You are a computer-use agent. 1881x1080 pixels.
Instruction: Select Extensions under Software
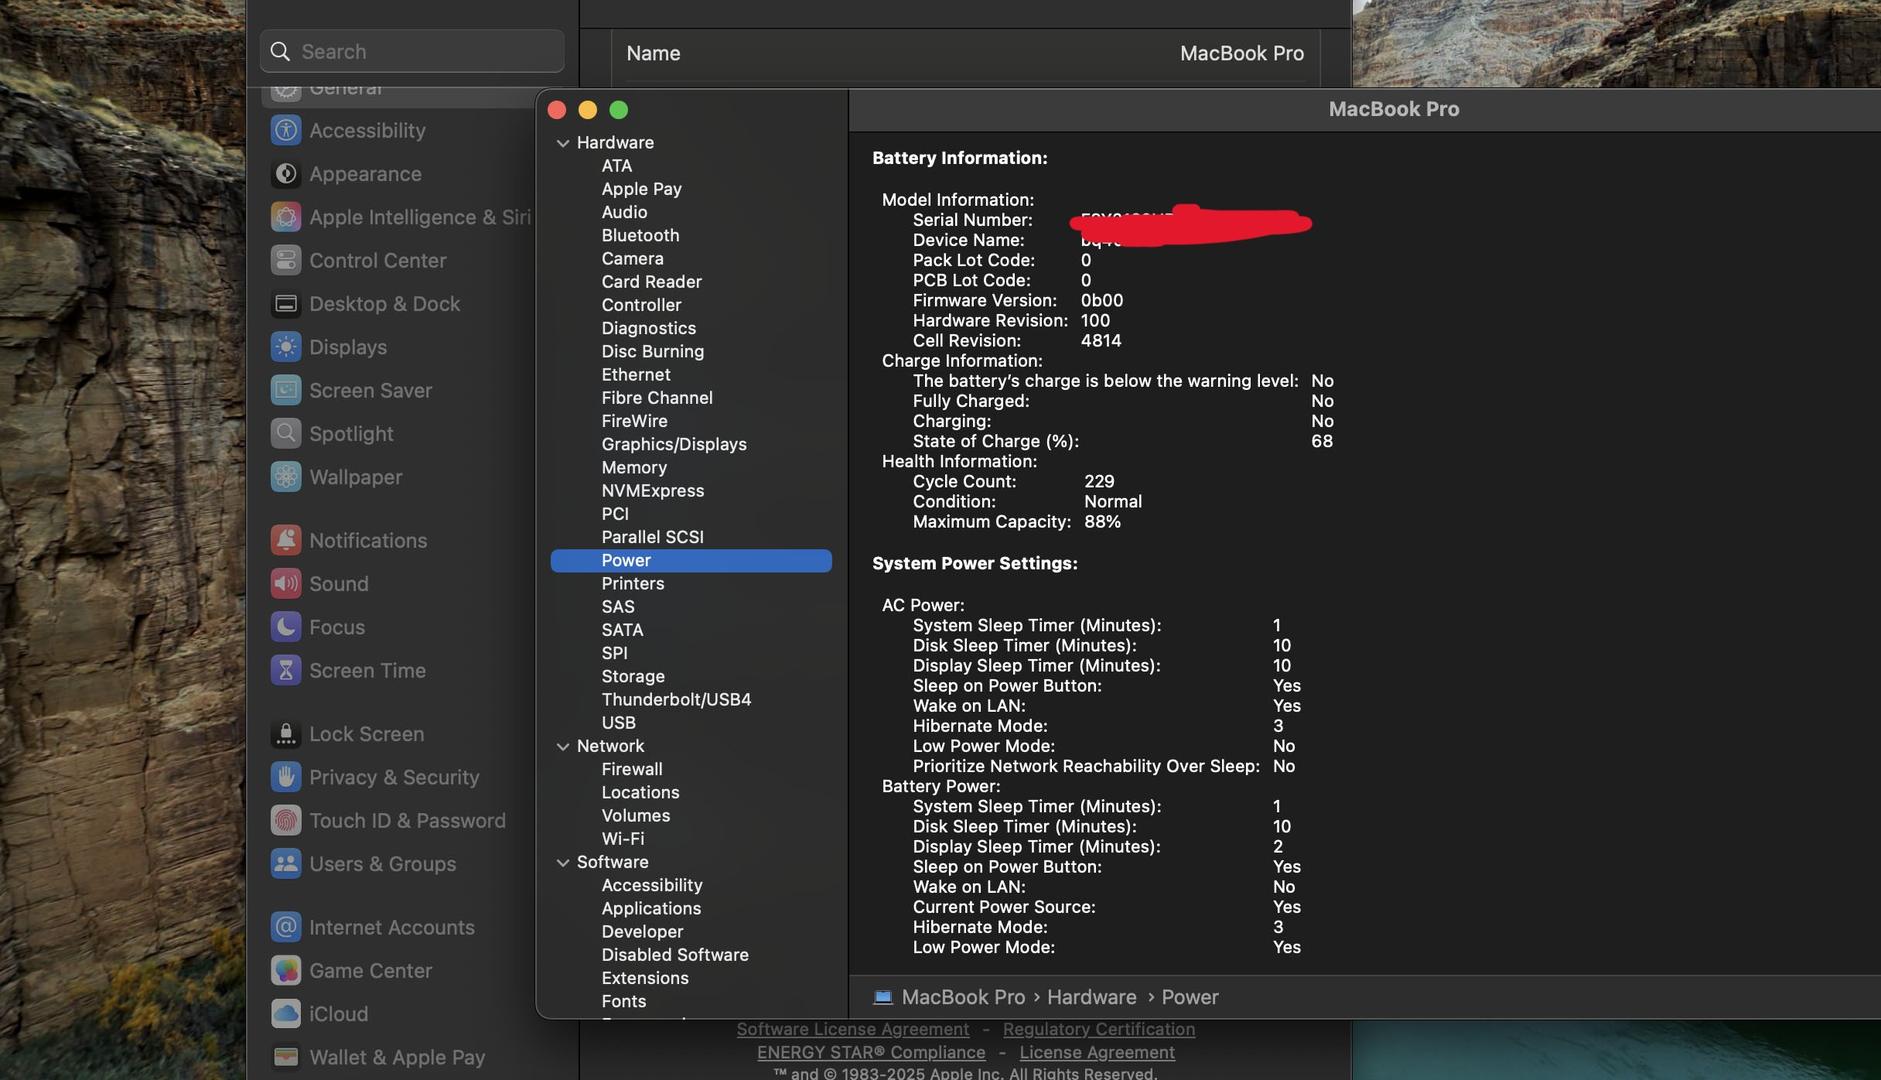click(x=645, y=978)
